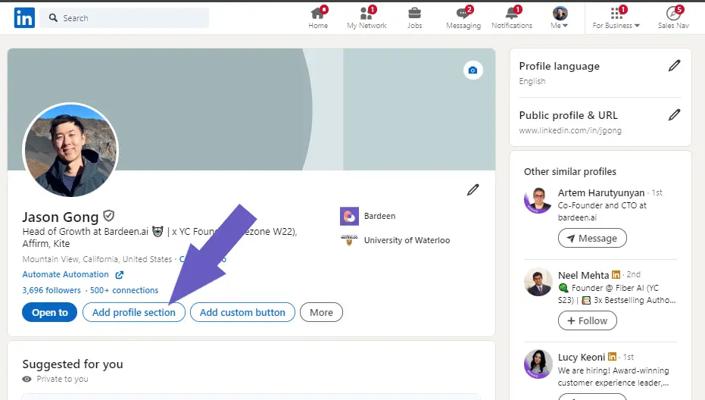View 3,696 followers
Image resolution: width=705 pixels, height=400 pixels.
[x=51, y=290]
